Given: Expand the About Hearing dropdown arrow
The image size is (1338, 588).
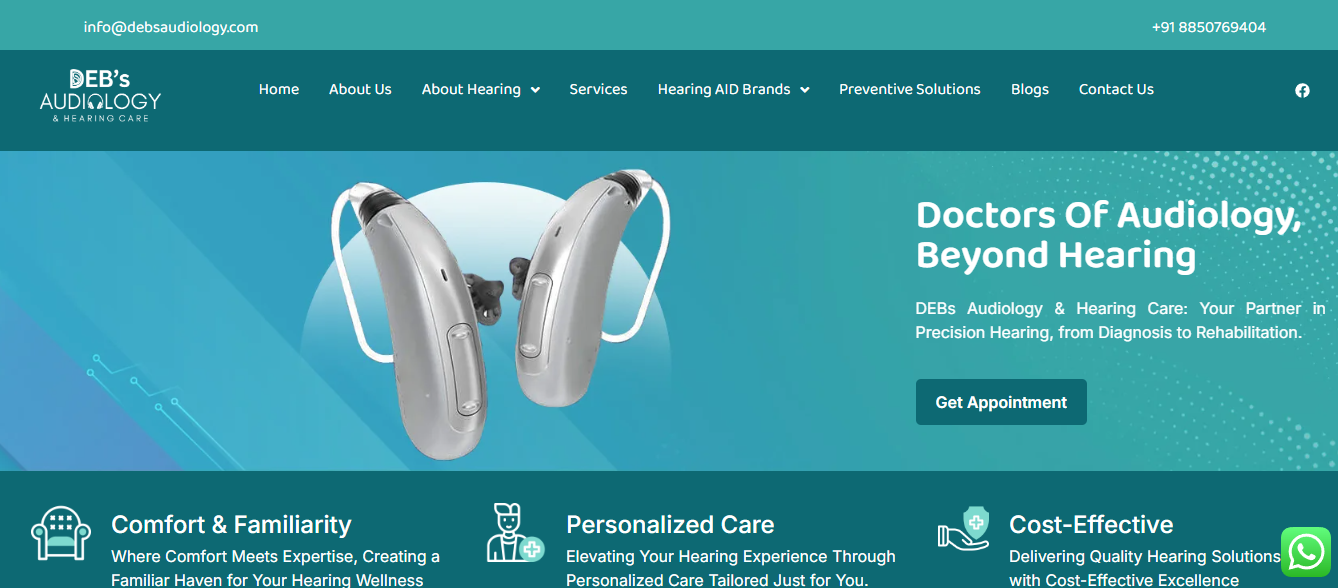Looking at the screenshot, I should [x=535, y=90].
